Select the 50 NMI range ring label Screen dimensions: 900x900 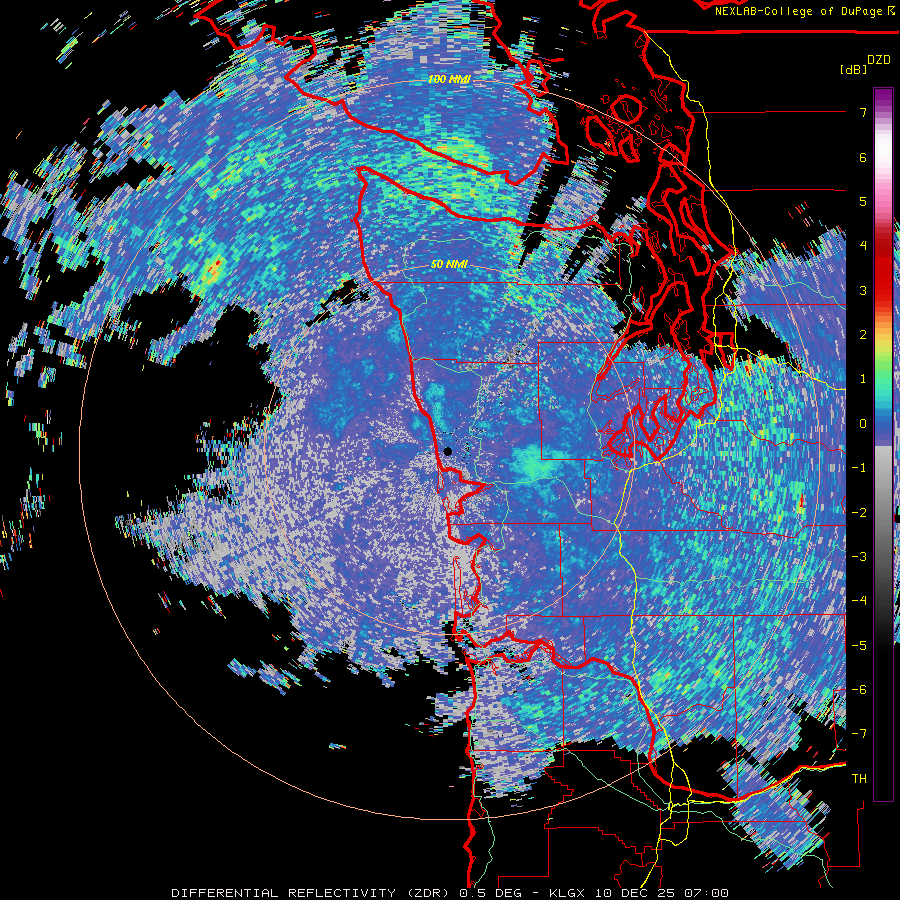[x=449, y=265]
